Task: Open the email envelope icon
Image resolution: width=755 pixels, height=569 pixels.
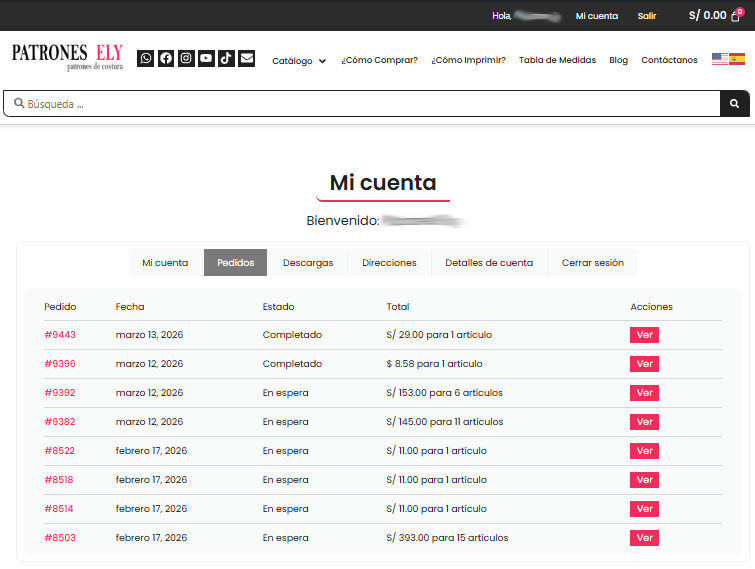Action: [x=246, y=58]
